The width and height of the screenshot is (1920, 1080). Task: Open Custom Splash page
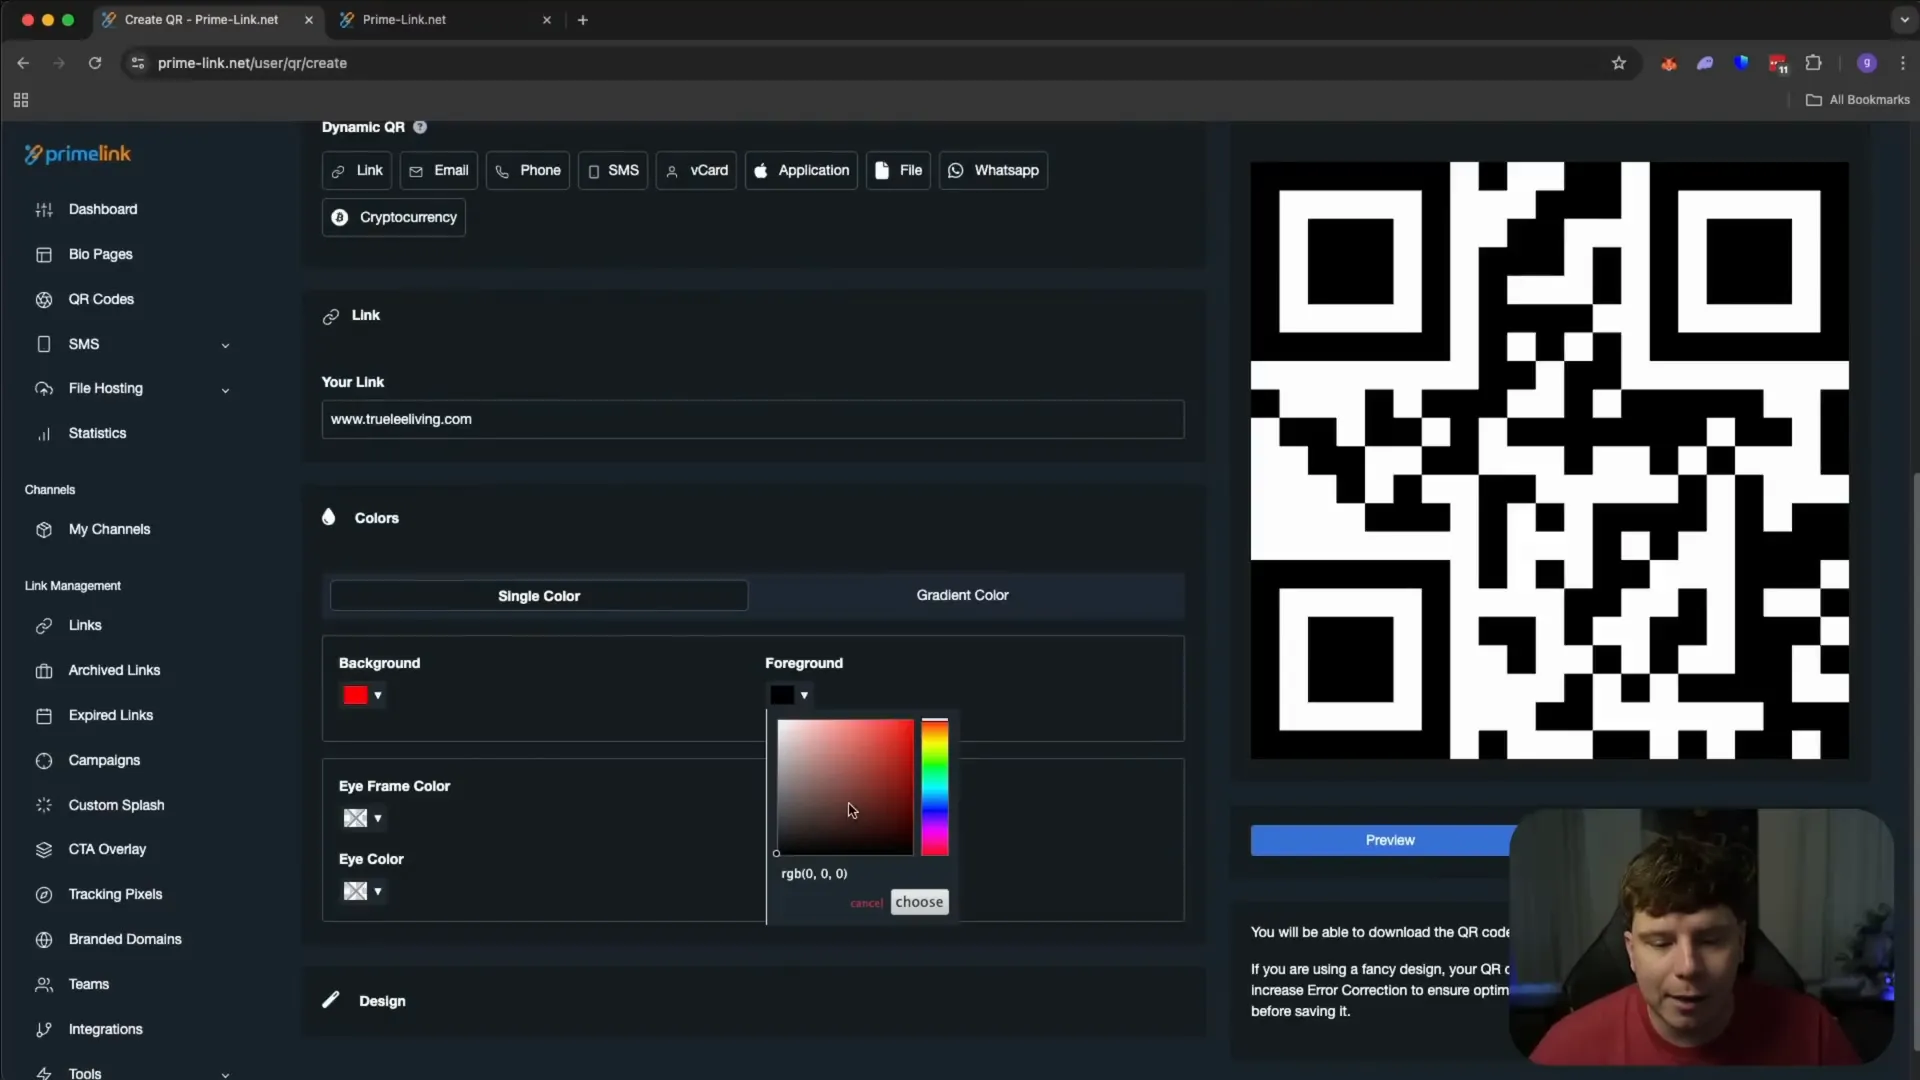116,805
